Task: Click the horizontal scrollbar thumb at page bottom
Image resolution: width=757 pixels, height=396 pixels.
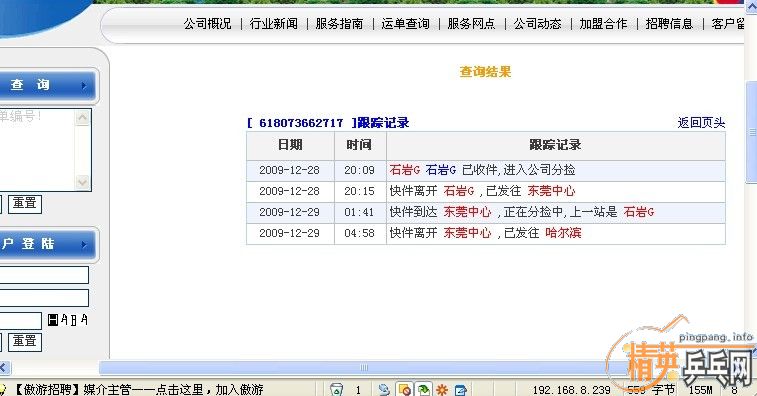Action: point(364,368)
